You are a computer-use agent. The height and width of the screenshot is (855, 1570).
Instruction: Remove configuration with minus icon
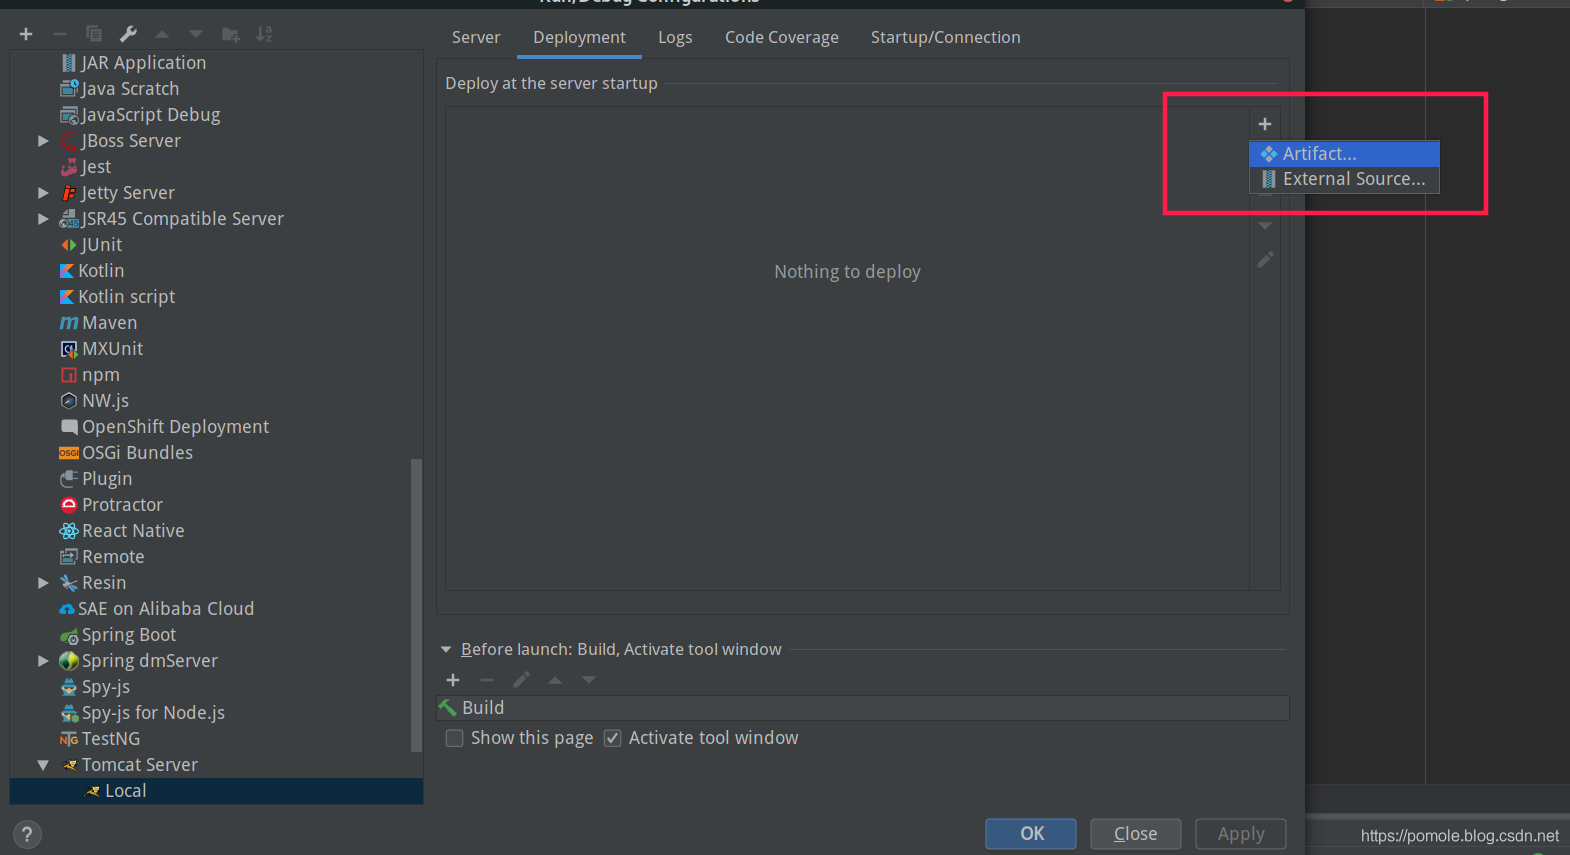(60, 34)
